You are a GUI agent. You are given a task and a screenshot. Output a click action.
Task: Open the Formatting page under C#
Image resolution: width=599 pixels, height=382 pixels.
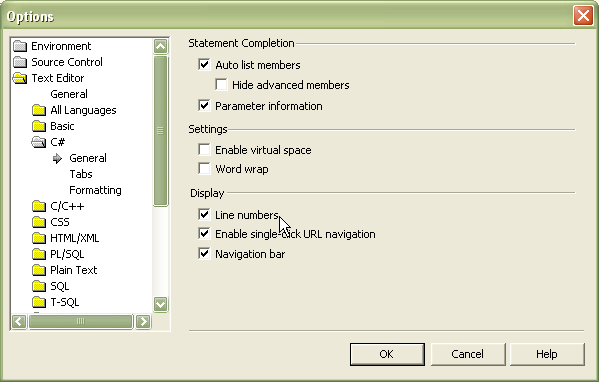point(95,190)
